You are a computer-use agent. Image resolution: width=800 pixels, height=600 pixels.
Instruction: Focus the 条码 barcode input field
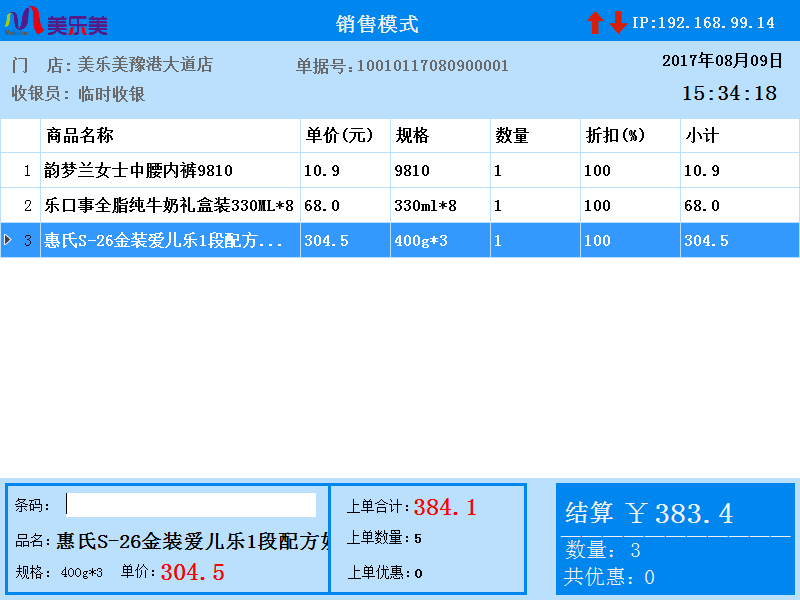click(x=191, y=505)
